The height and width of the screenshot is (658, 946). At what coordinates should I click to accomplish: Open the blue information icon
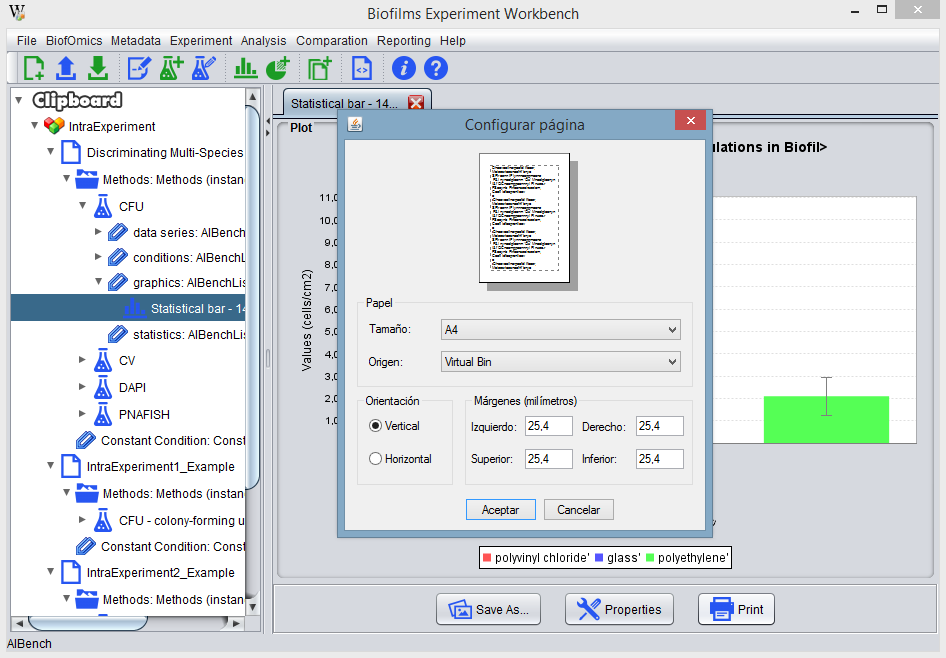pyautogui.click(x=404, y=68)
